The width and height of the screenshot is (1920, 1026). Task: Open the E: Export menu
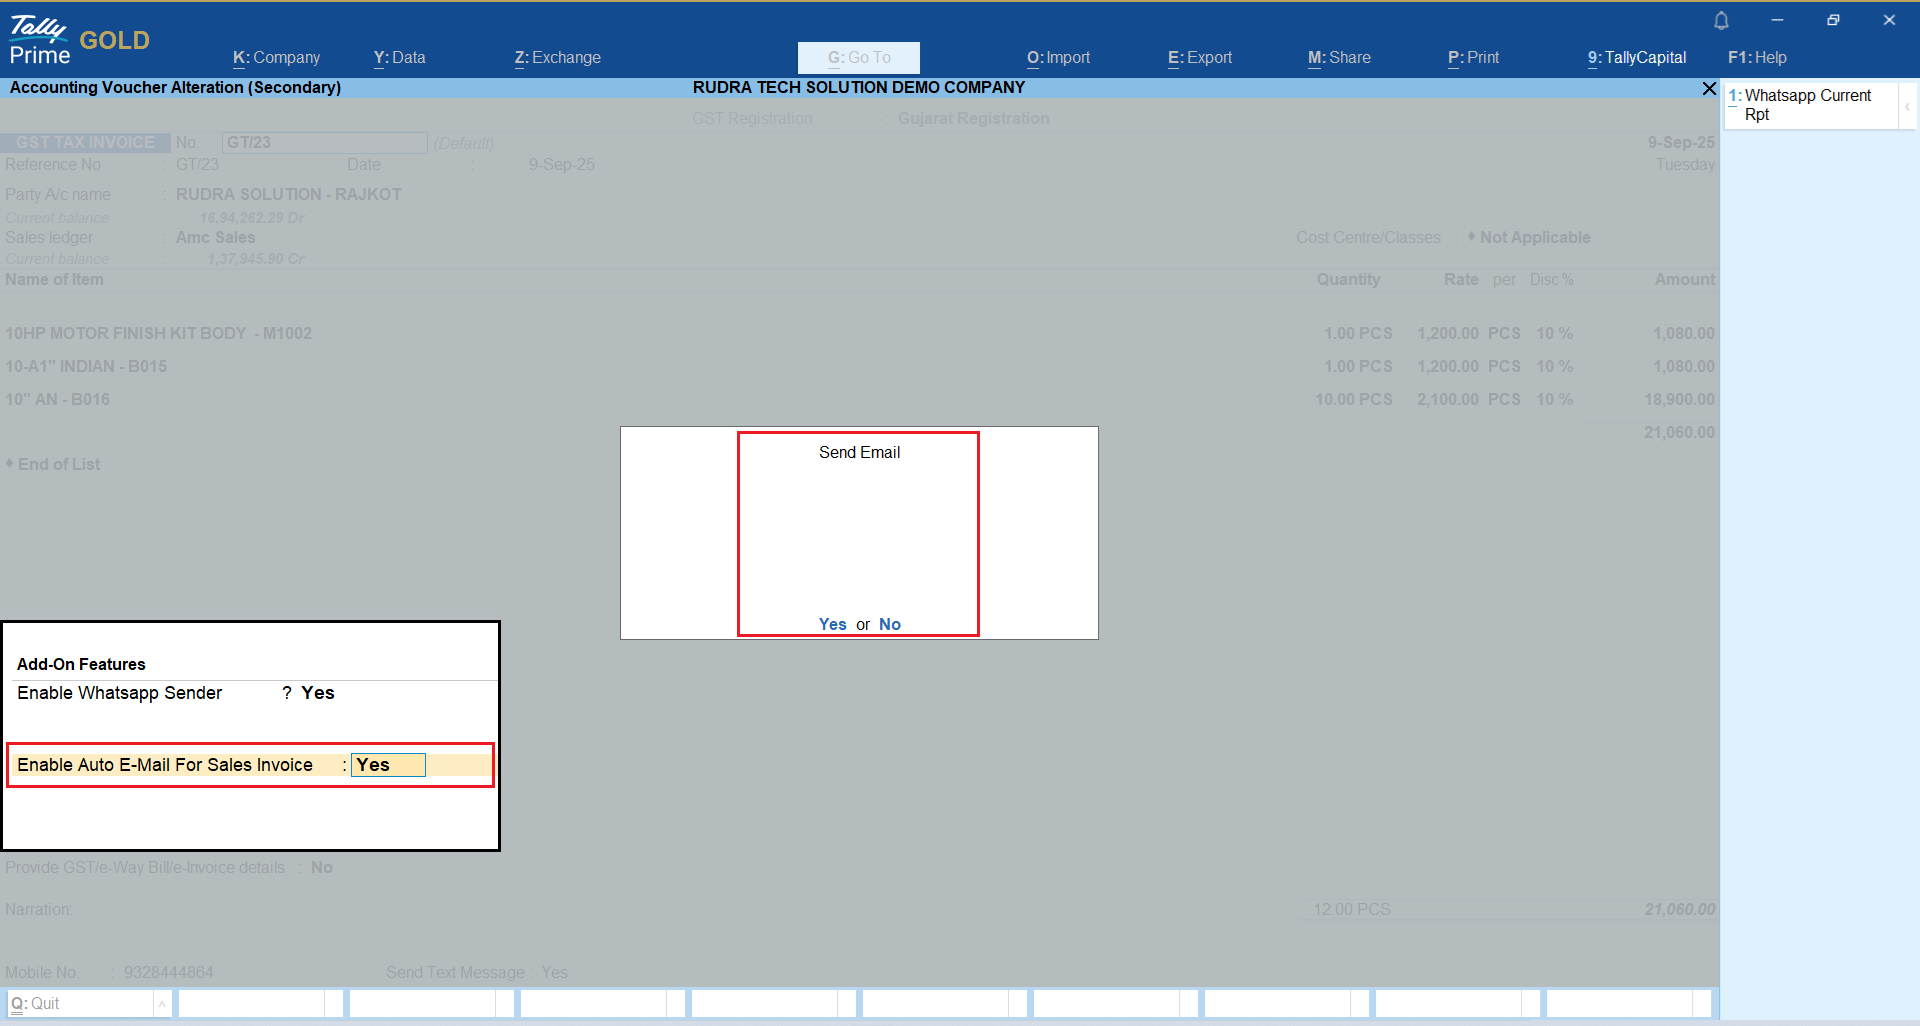click(x=1199, y=58)
